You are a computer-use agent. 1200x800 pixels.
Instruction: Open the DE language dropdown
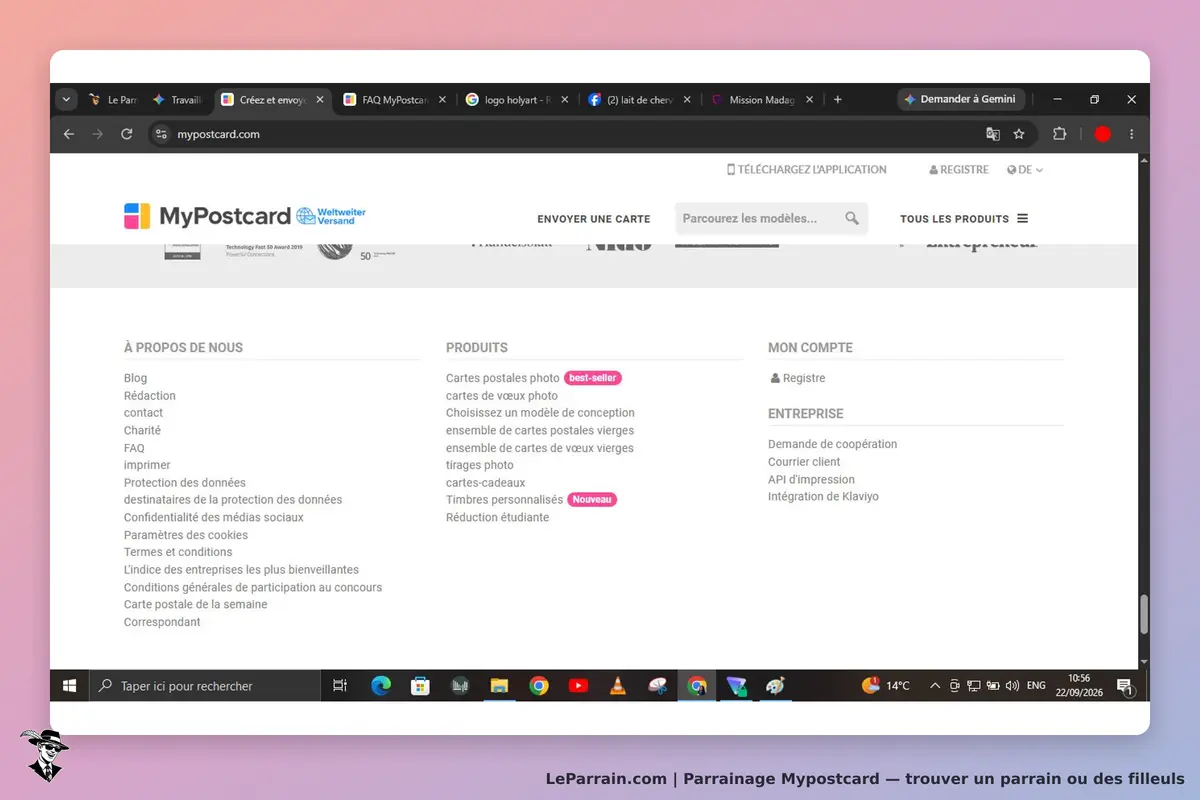(x=1025, y=170)
